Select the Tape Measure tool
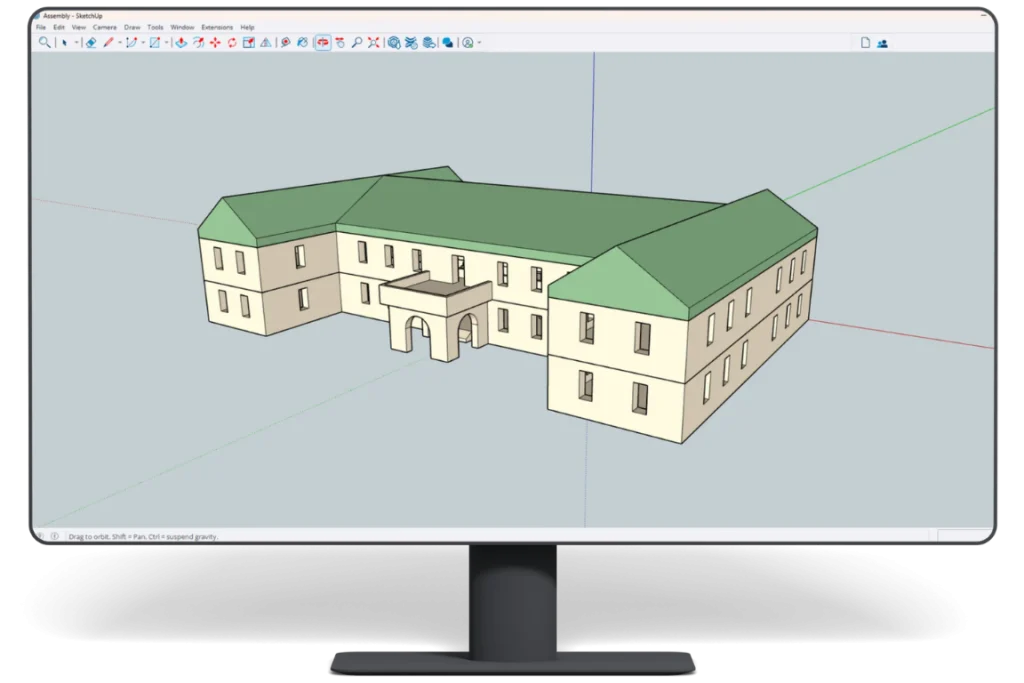Screen dimensions: 1024x683 286,42
